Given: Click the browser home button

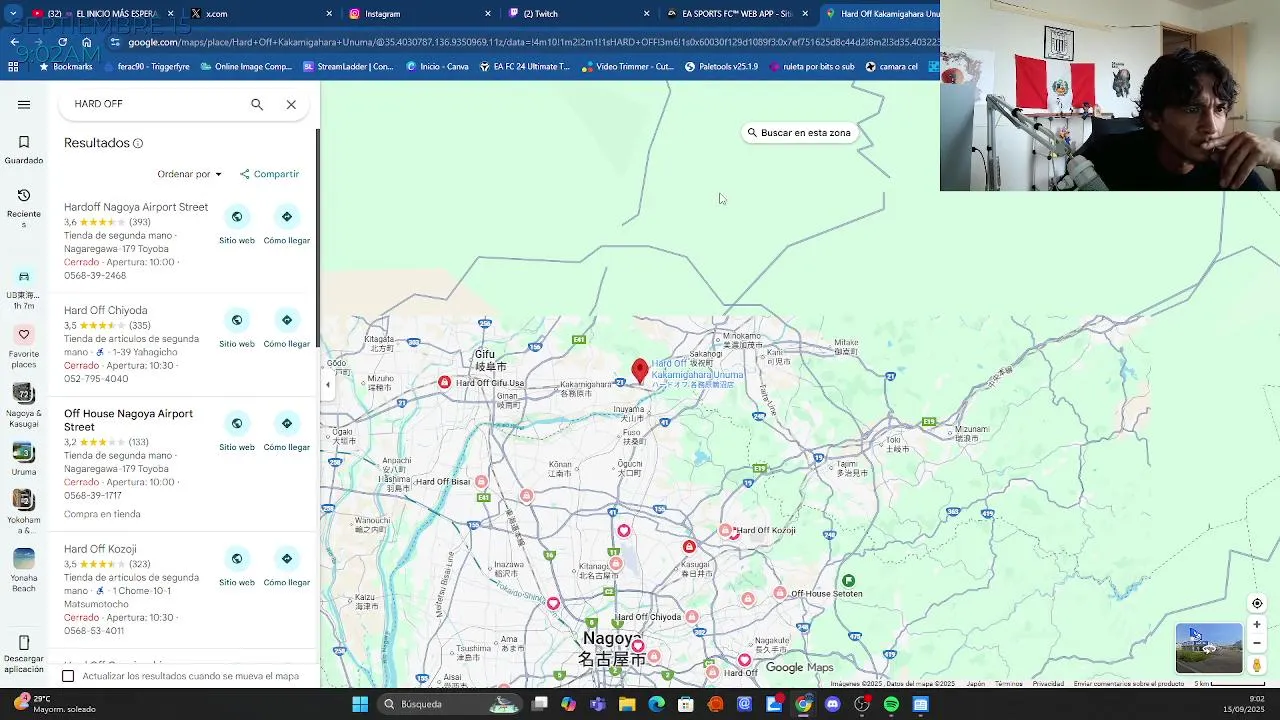Looking at the screenshot, I should pos(87,42).
